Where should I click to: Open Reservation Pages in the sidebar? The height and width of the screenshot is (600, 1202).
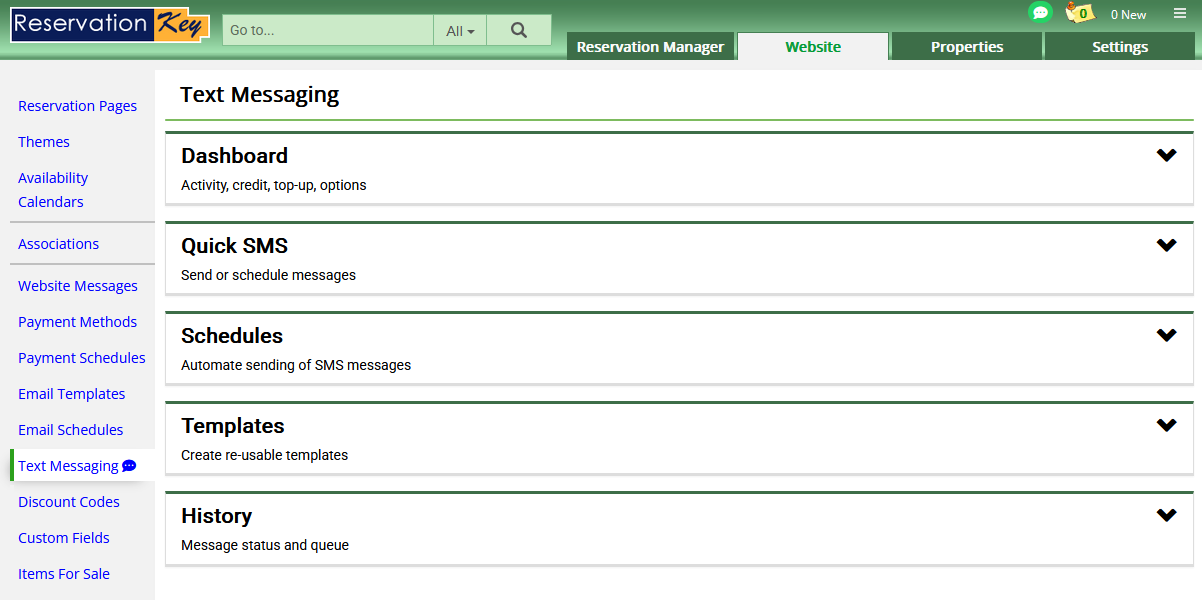pos(77,106)
